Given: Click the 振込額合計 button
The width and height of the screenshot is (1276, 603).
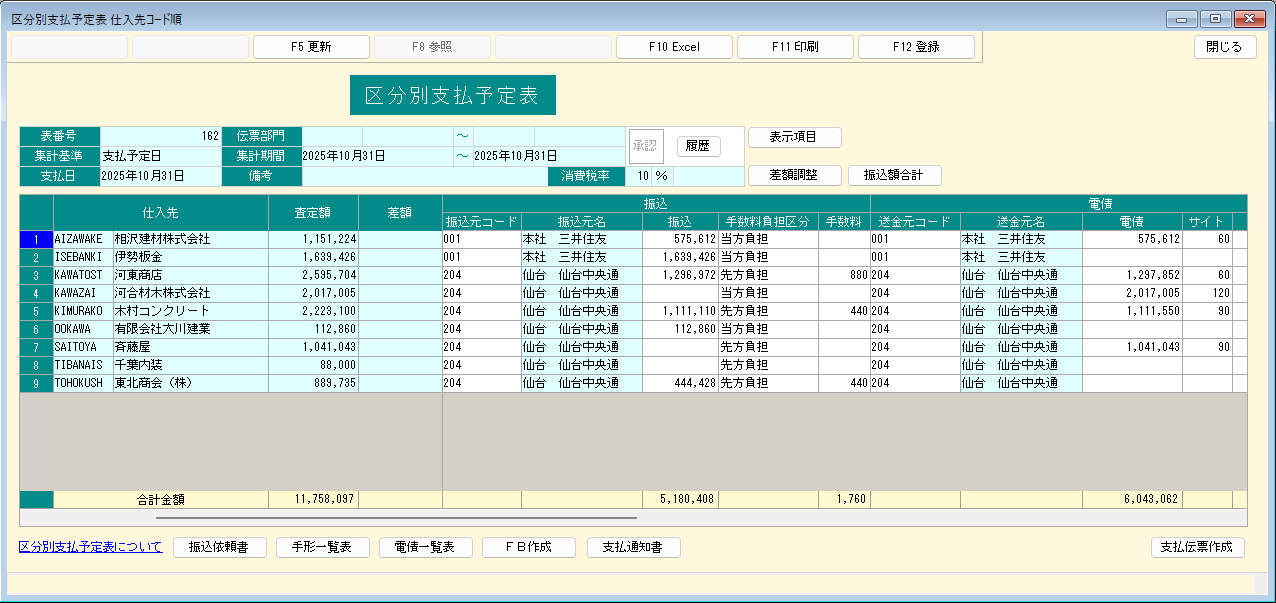Looking at the screenshot, I should click(x=895, y=175).
